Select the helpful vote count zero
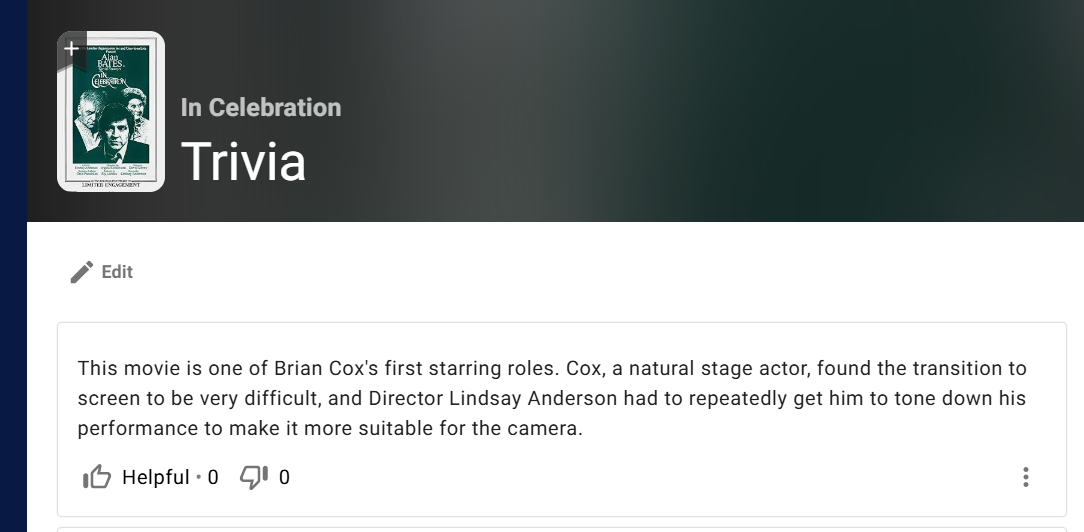The image size is (1084, 532). pos(213,477)
